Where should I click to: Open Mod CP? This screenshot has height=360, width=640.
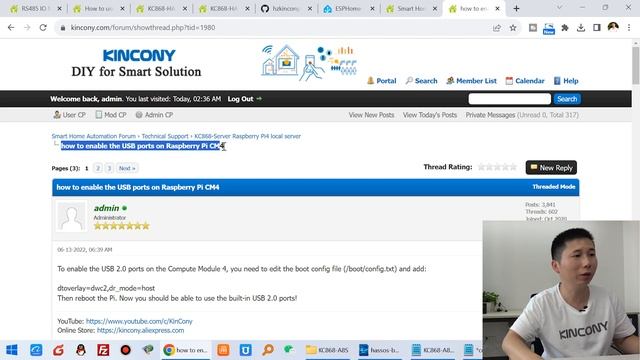[x=111, y=115]
